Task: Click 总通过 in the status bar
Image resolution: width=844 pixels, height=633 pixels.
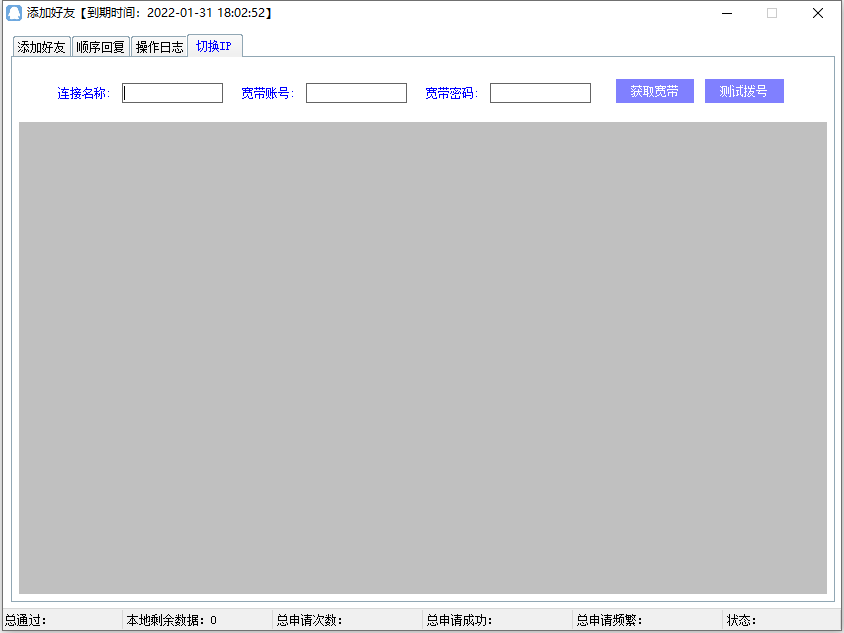Action: point(25,620)
